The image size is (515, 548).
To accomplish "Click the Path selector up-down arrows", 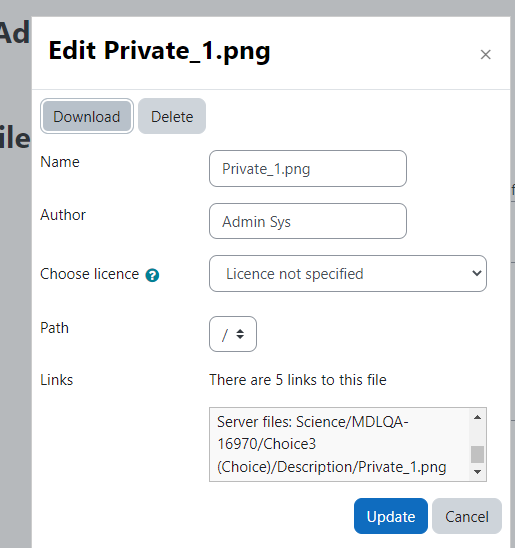I will pyautogui.click(x=240, y=334).
